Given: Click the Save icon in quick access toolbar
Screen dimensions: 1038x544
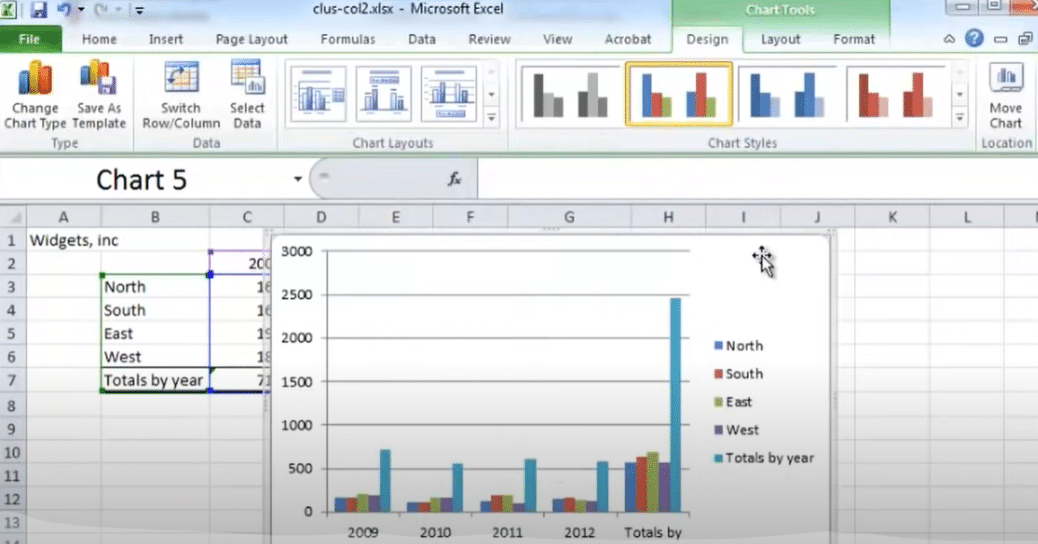Looking at the screenshot, I should click(39, 9).
